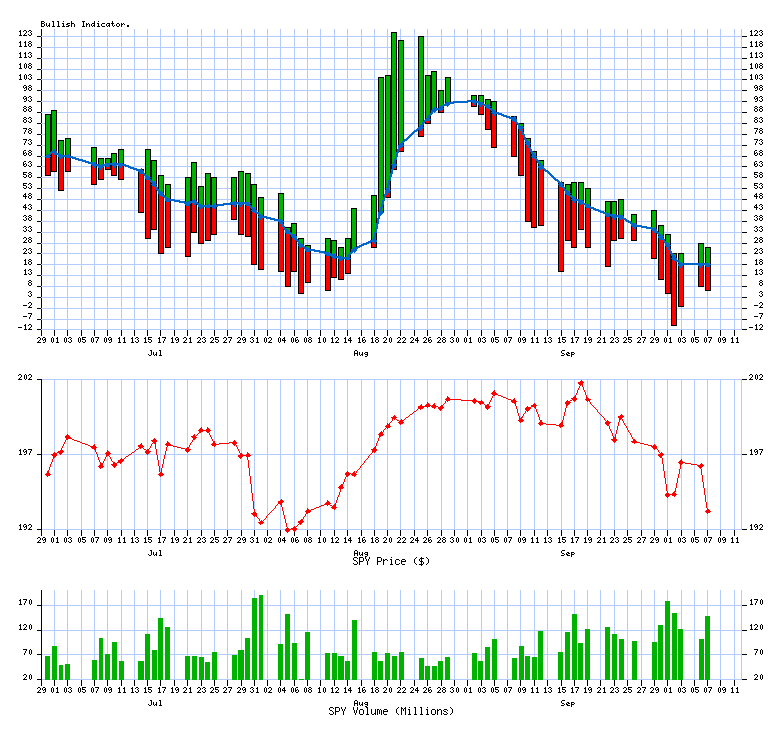
Task: Click the '202' label on the right SPY price axis
Action: click(755, 378)
